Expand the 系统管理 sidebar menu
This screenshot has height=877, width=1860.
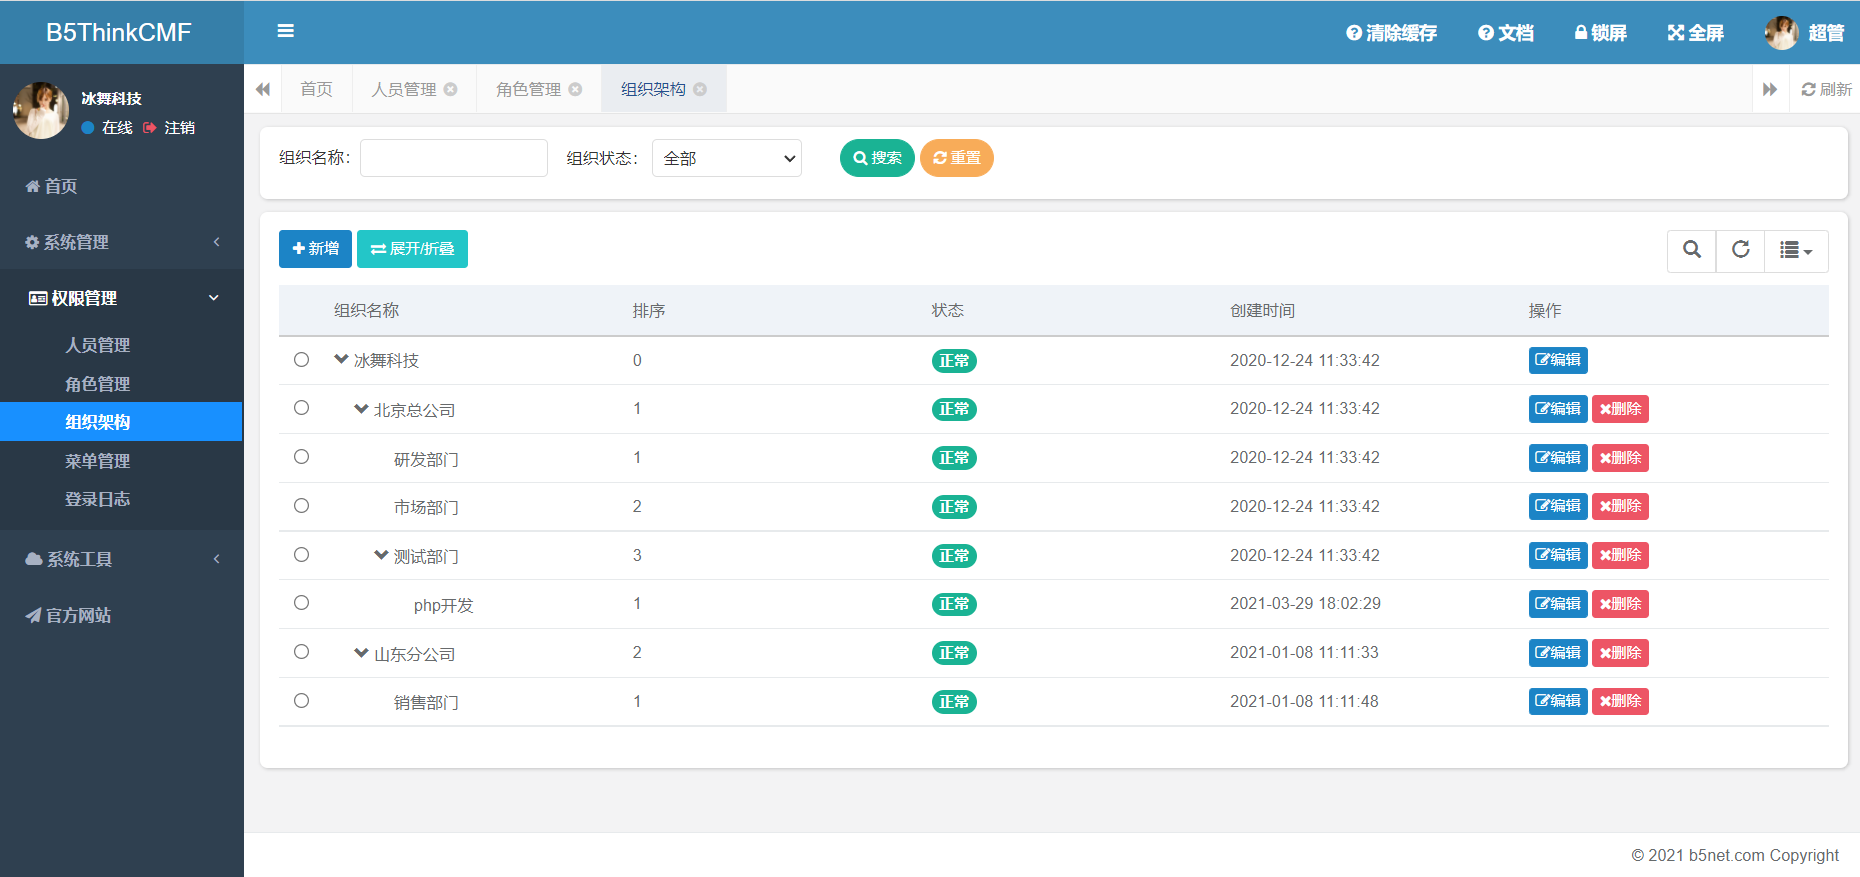pyautogui.click(x=121, y=242)
